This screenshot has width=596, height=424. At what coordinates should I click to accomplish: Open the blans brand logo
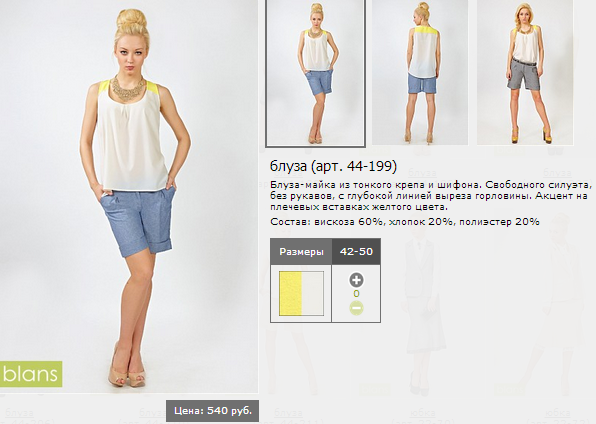[x=31, y=374]
